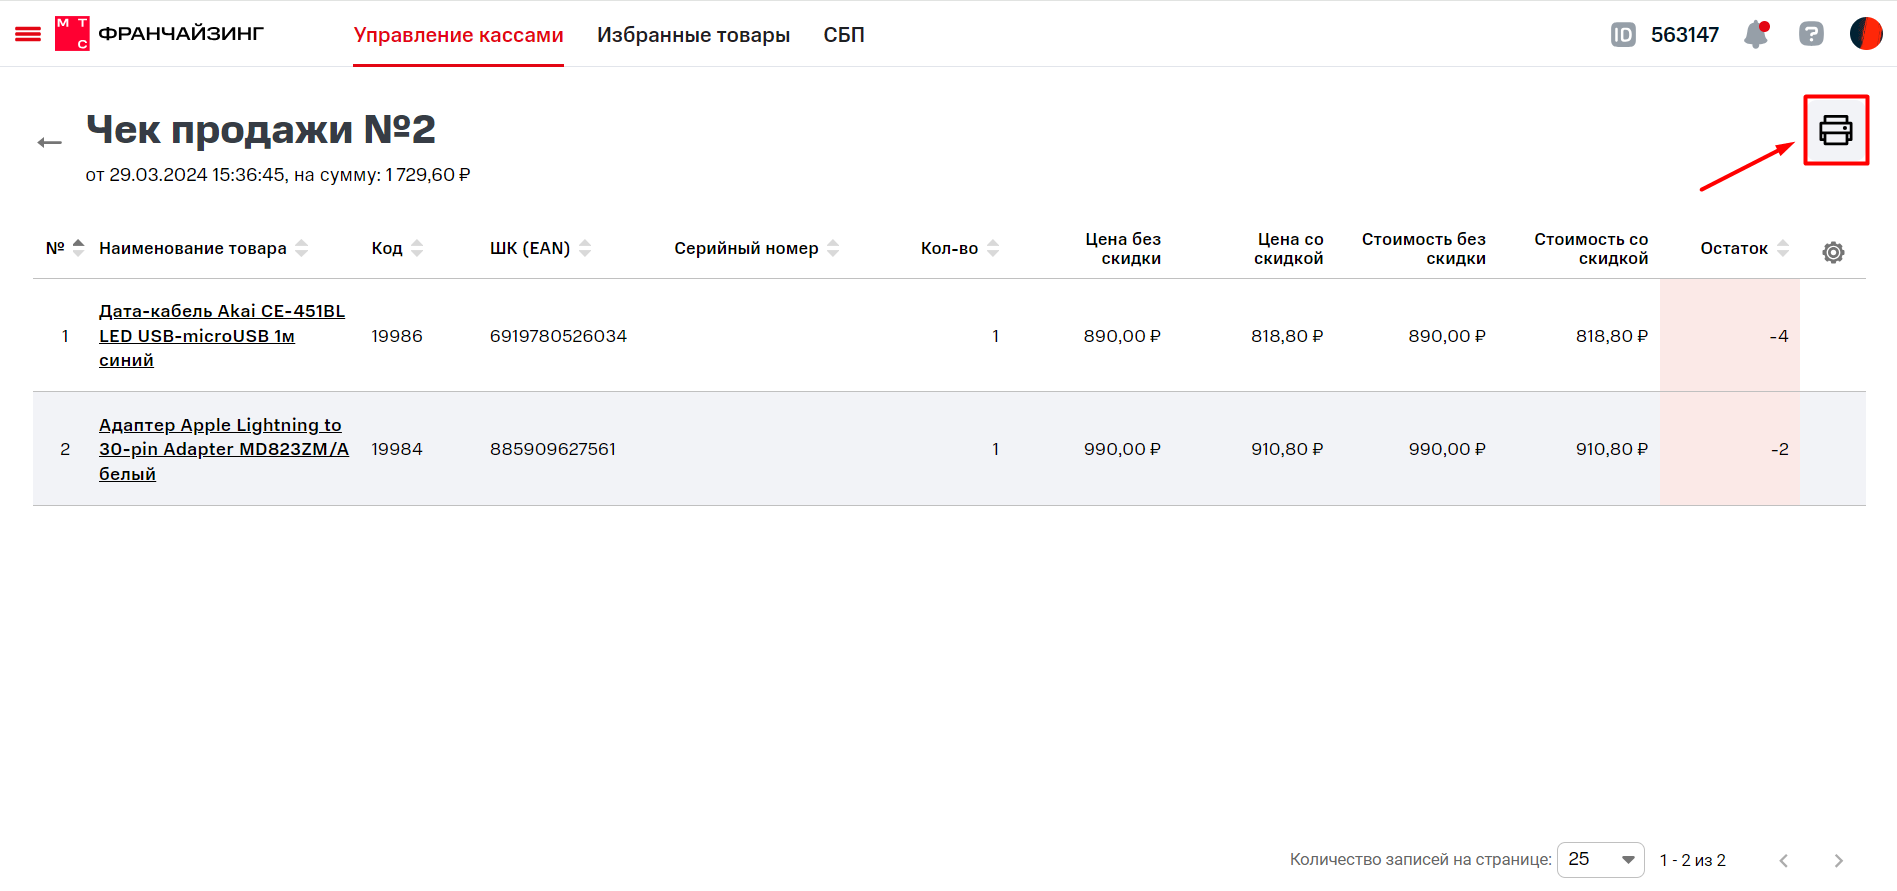Screen dimensions: 1897x891
Task: Click product code 19986
Action: 397,336
